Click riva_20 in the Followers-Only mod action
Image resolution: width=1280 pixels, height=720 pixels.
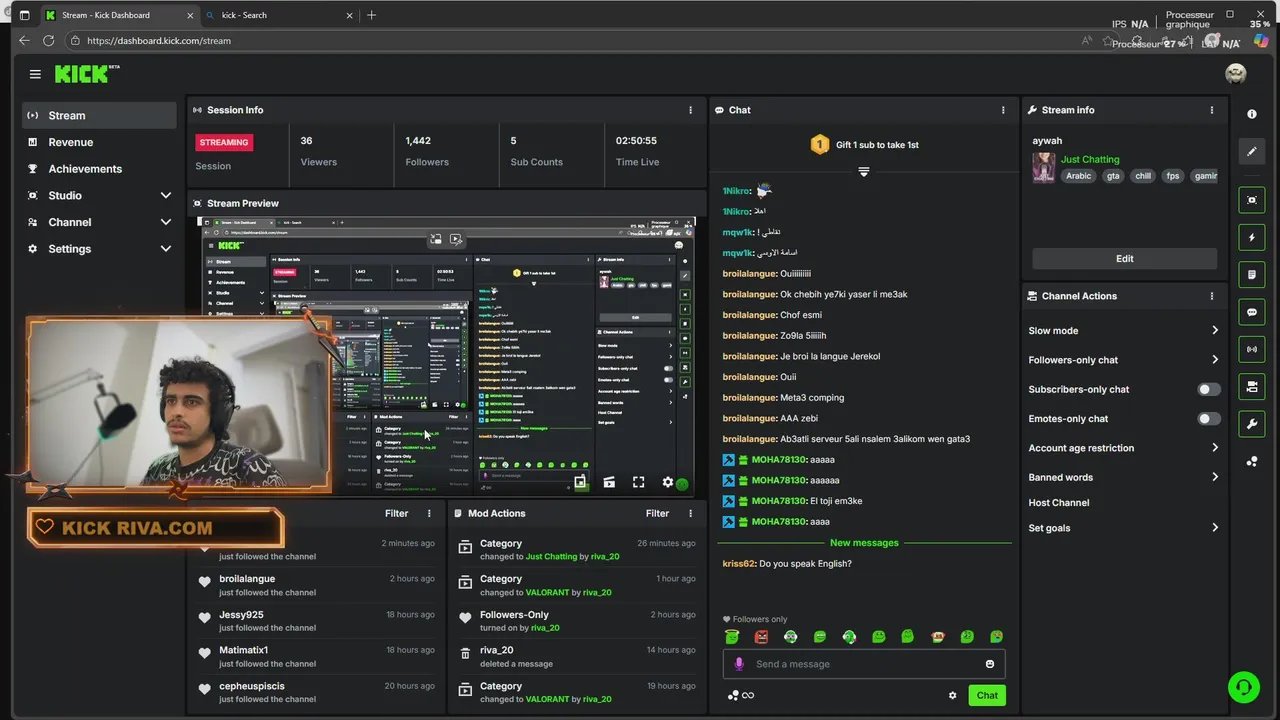[x=545, y=628]
